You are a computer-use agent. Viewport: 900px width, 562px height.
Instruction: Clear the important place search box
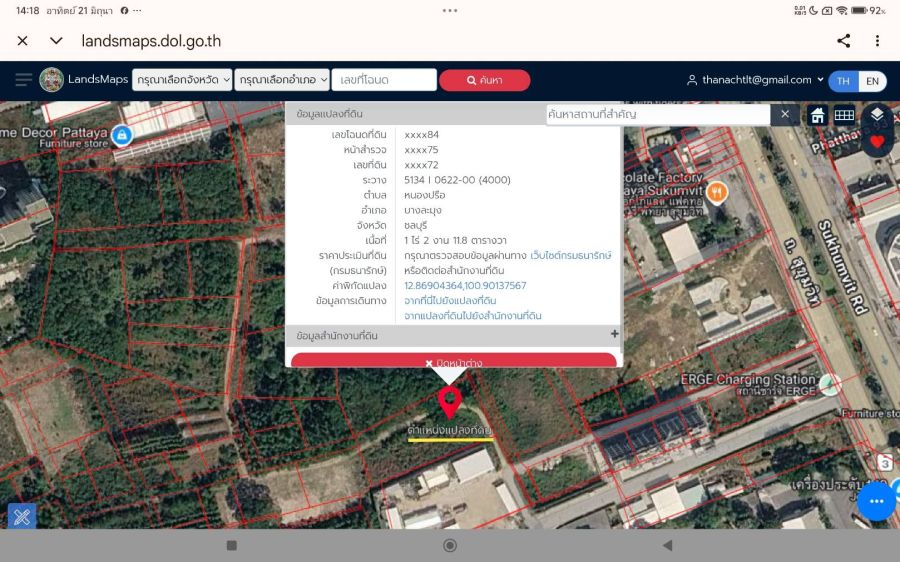[x=785, y=114]
